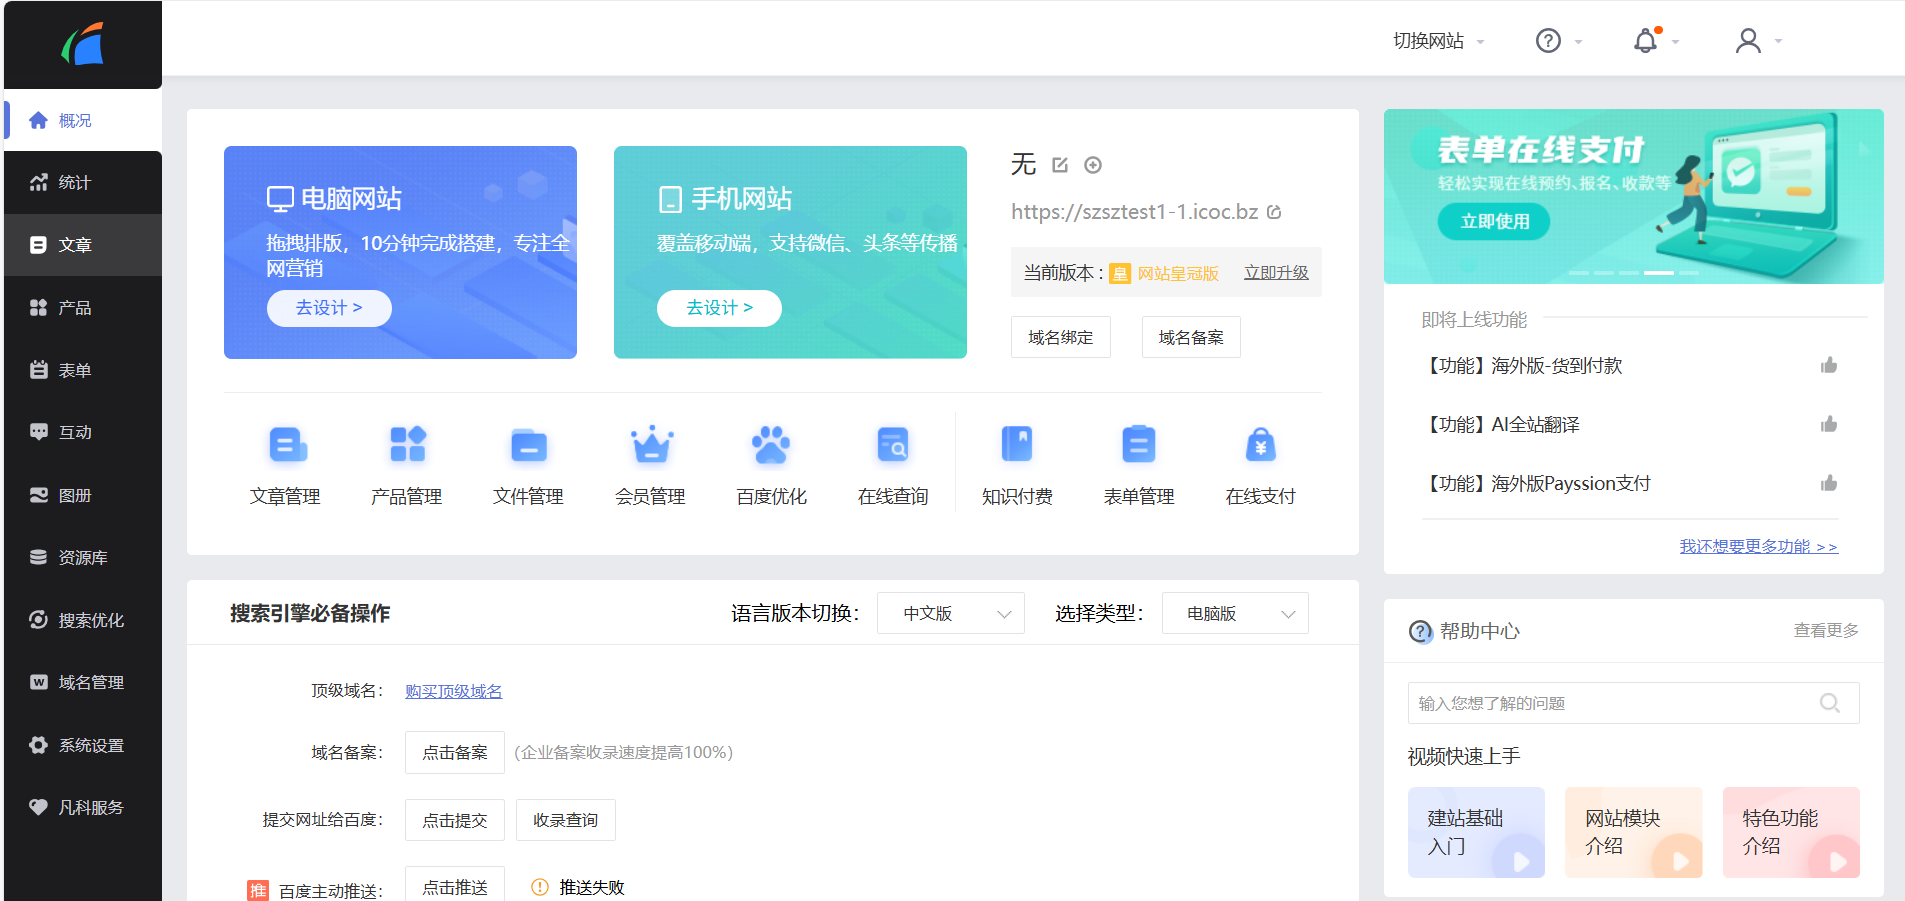
Task: Click the edit icon next to site name 无
Action: [x=1060, y=165]
